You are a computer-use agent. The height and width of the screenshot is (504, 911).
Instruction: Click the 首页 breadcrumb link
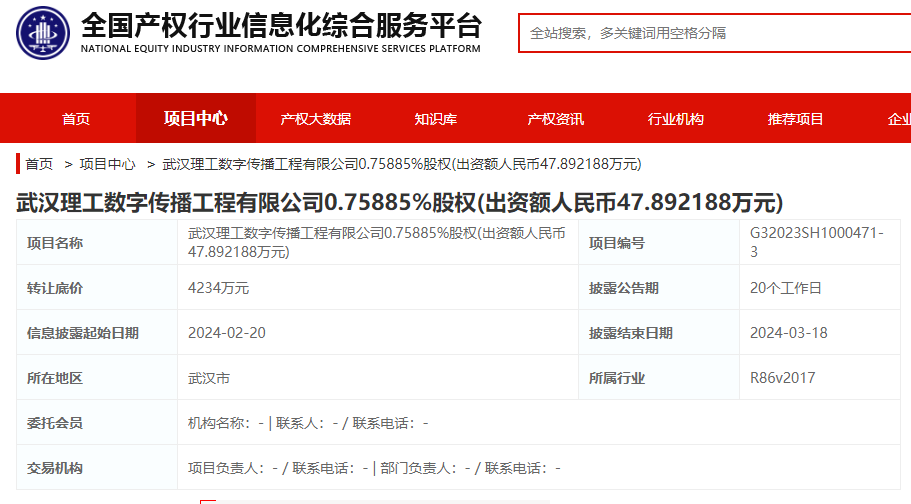click(39, 165)
